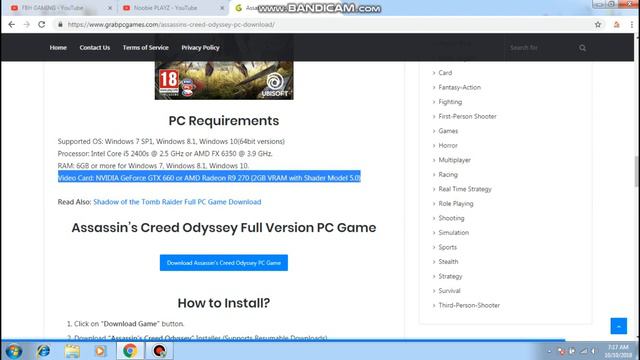Open the Multiplayer category
Screen dimensions: 640x360
tap(454, 160)
